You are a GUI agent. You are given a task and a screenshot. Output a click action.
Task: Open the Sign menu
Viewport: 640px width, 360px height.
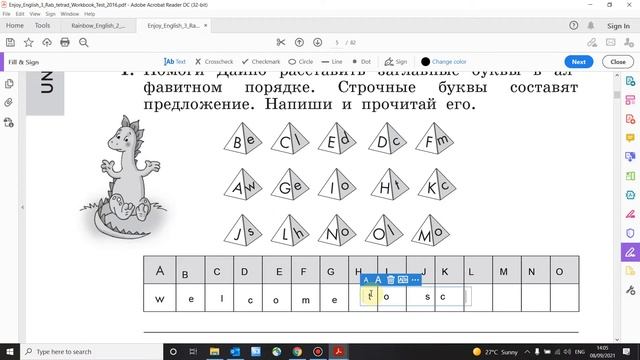pos(50,13)
